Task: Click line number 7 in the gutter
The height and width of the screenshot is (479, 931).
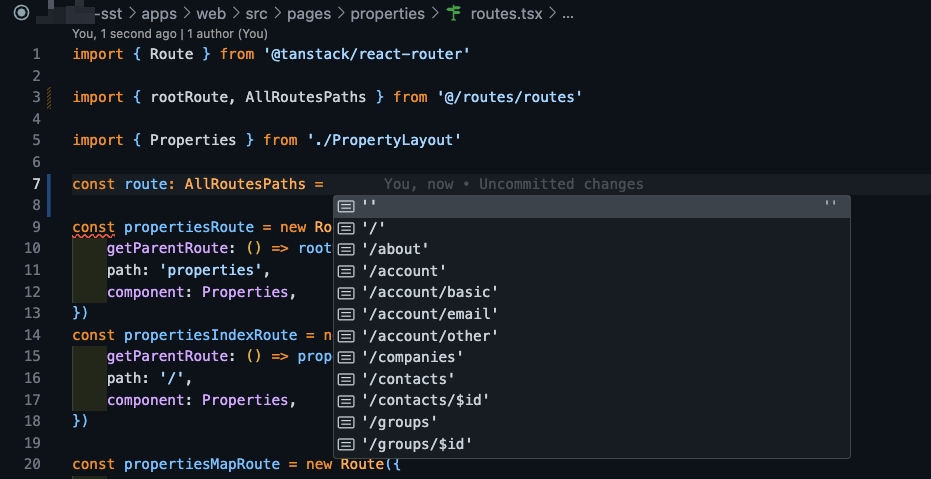Action: (x=36, y=184)
